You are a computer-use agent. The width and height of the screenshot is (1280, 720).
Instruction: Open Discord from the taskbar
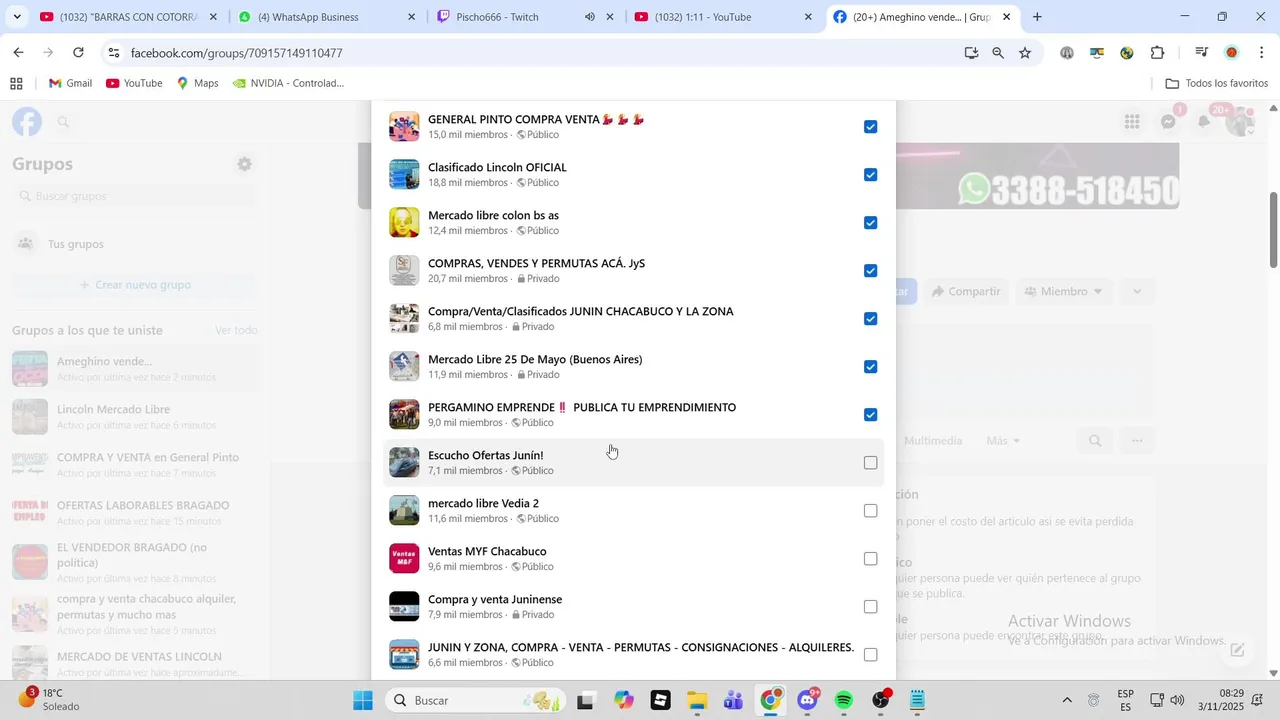click(807, 700)
